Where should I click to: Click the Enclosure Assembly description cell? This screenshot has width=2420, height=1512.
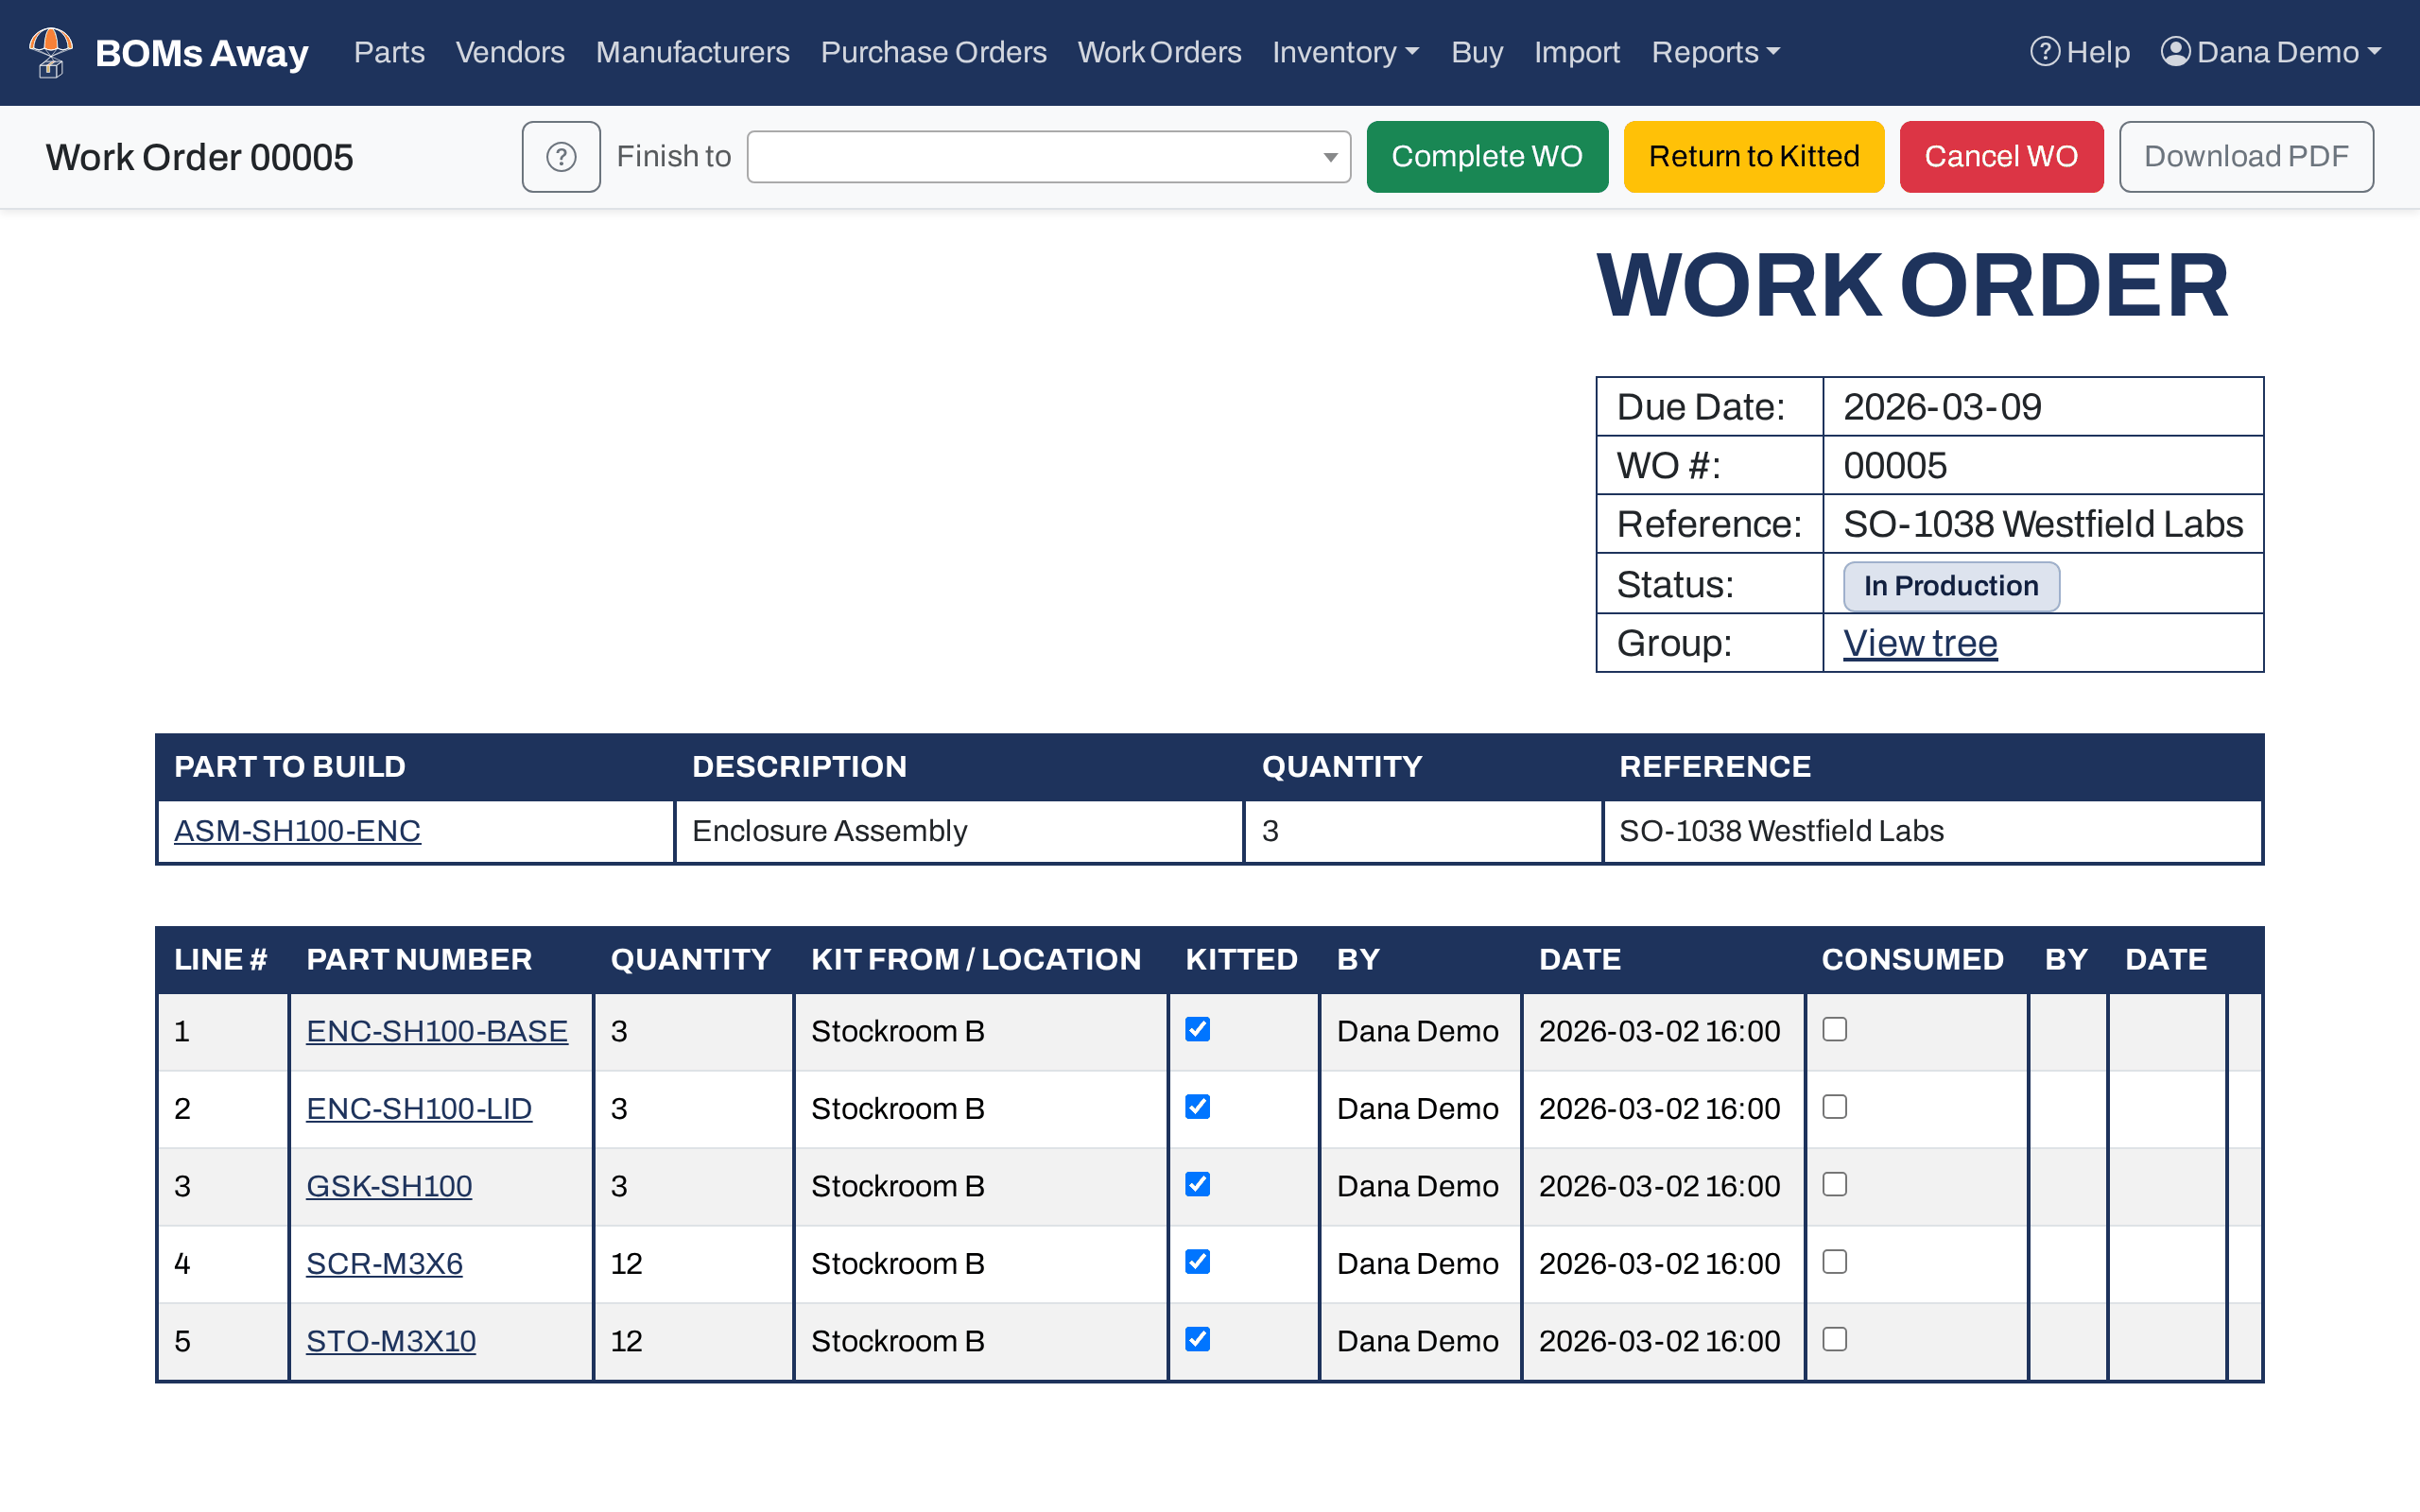959,831
